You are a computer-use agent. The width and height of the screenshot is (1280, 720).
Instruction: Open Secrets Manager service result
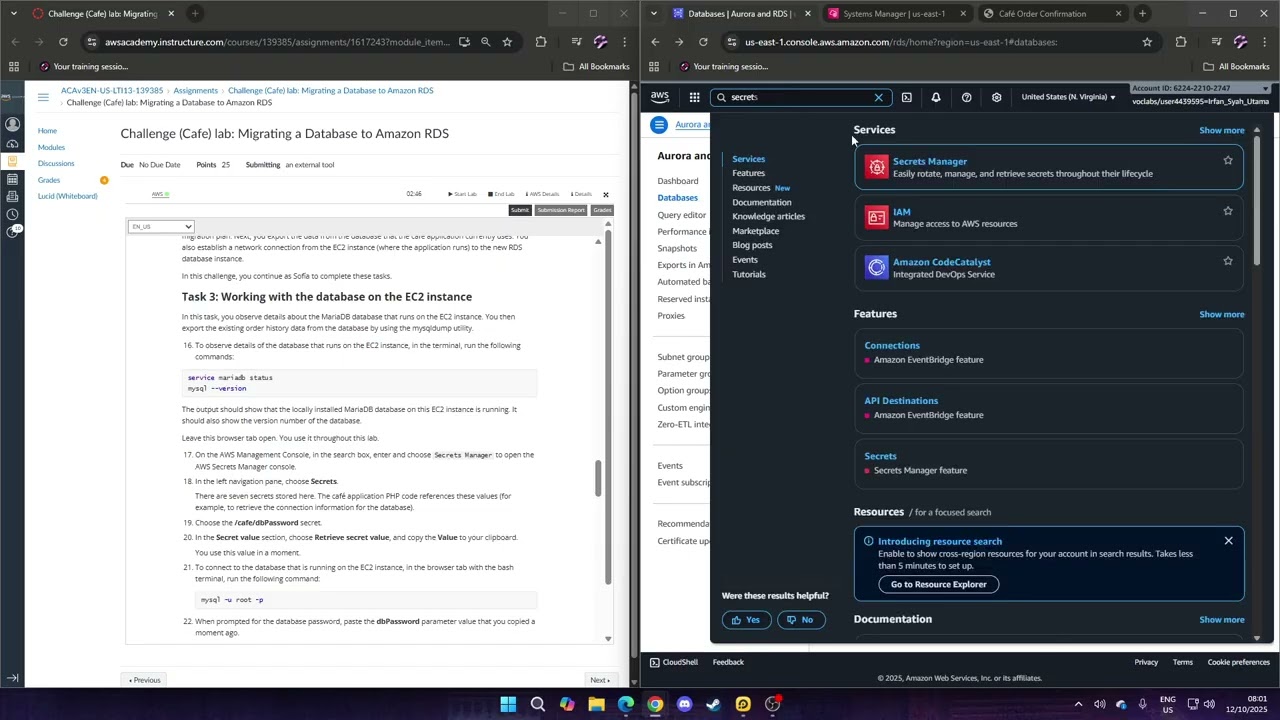click(x=1048, y=167)
